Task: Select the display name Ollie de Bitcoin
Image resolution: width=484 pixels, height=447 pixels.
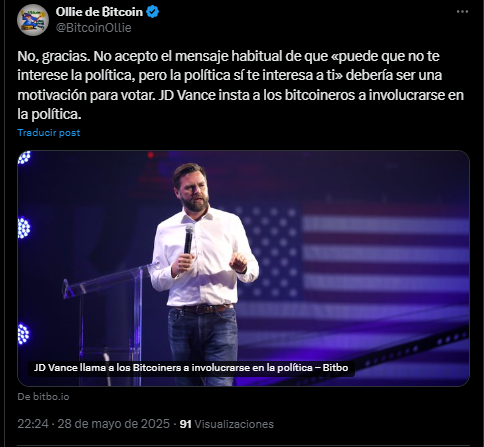Action: 99,12
